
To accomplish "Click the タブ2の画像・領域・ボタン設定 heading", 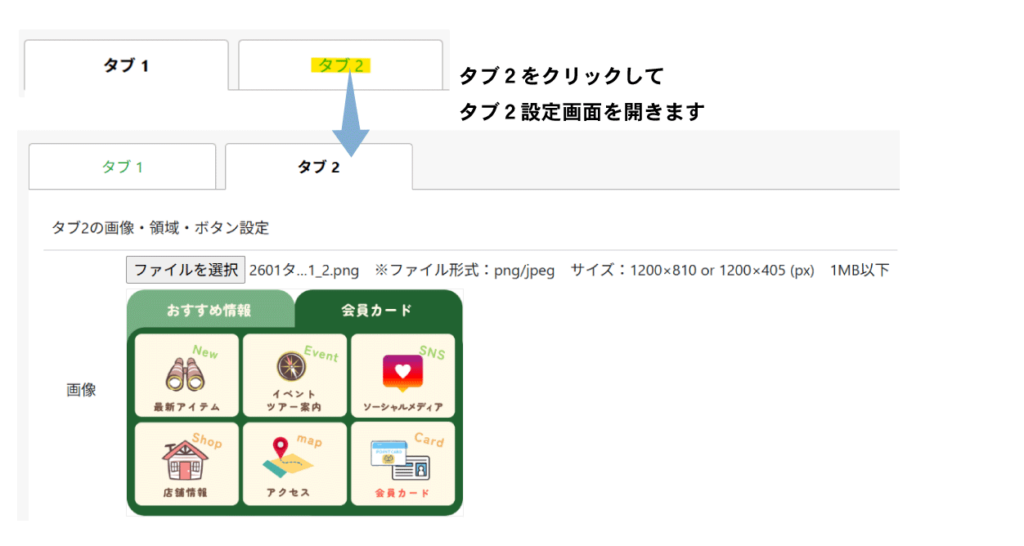I will pos(160,227).
